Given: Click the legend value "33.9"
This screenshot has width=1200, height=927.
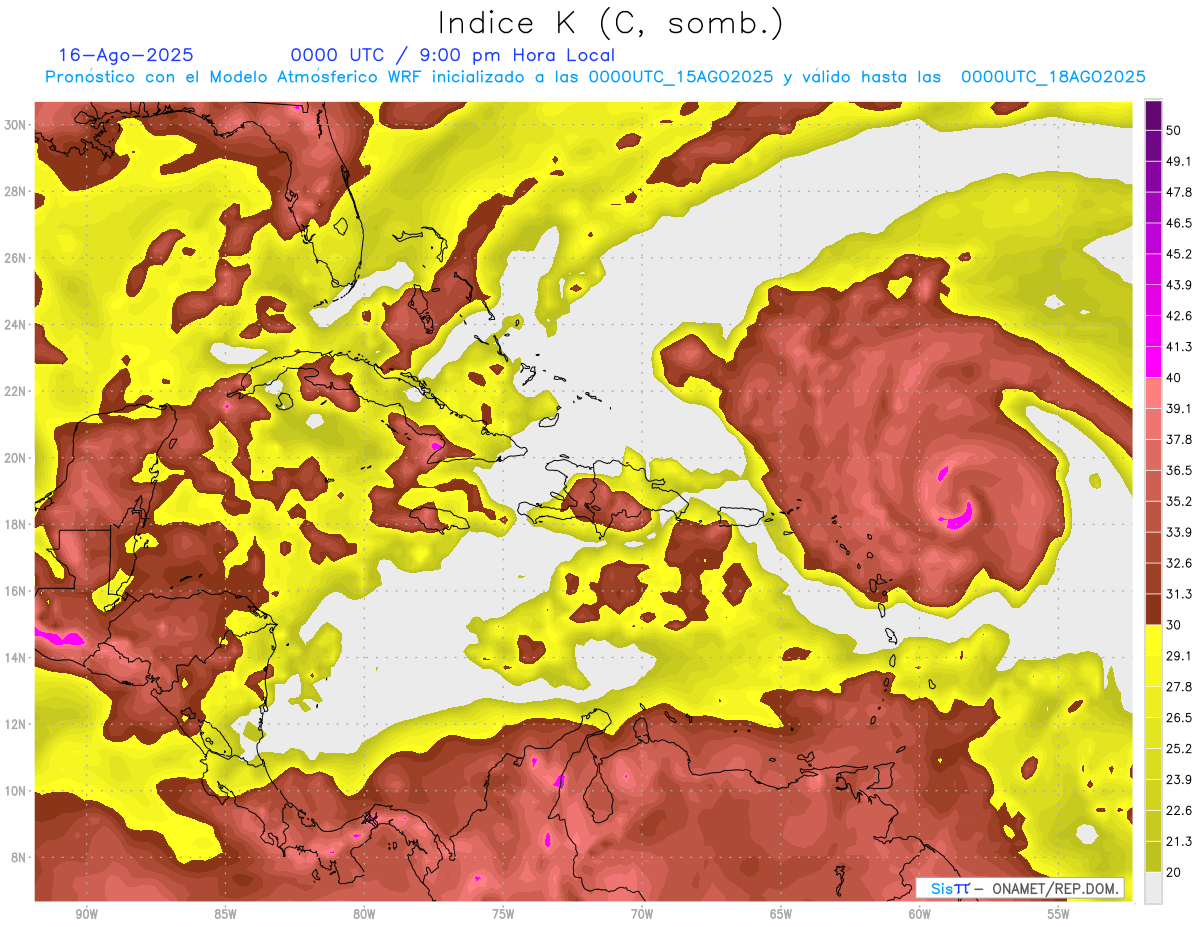Looking at the screenshot, I should point(1179,532).
